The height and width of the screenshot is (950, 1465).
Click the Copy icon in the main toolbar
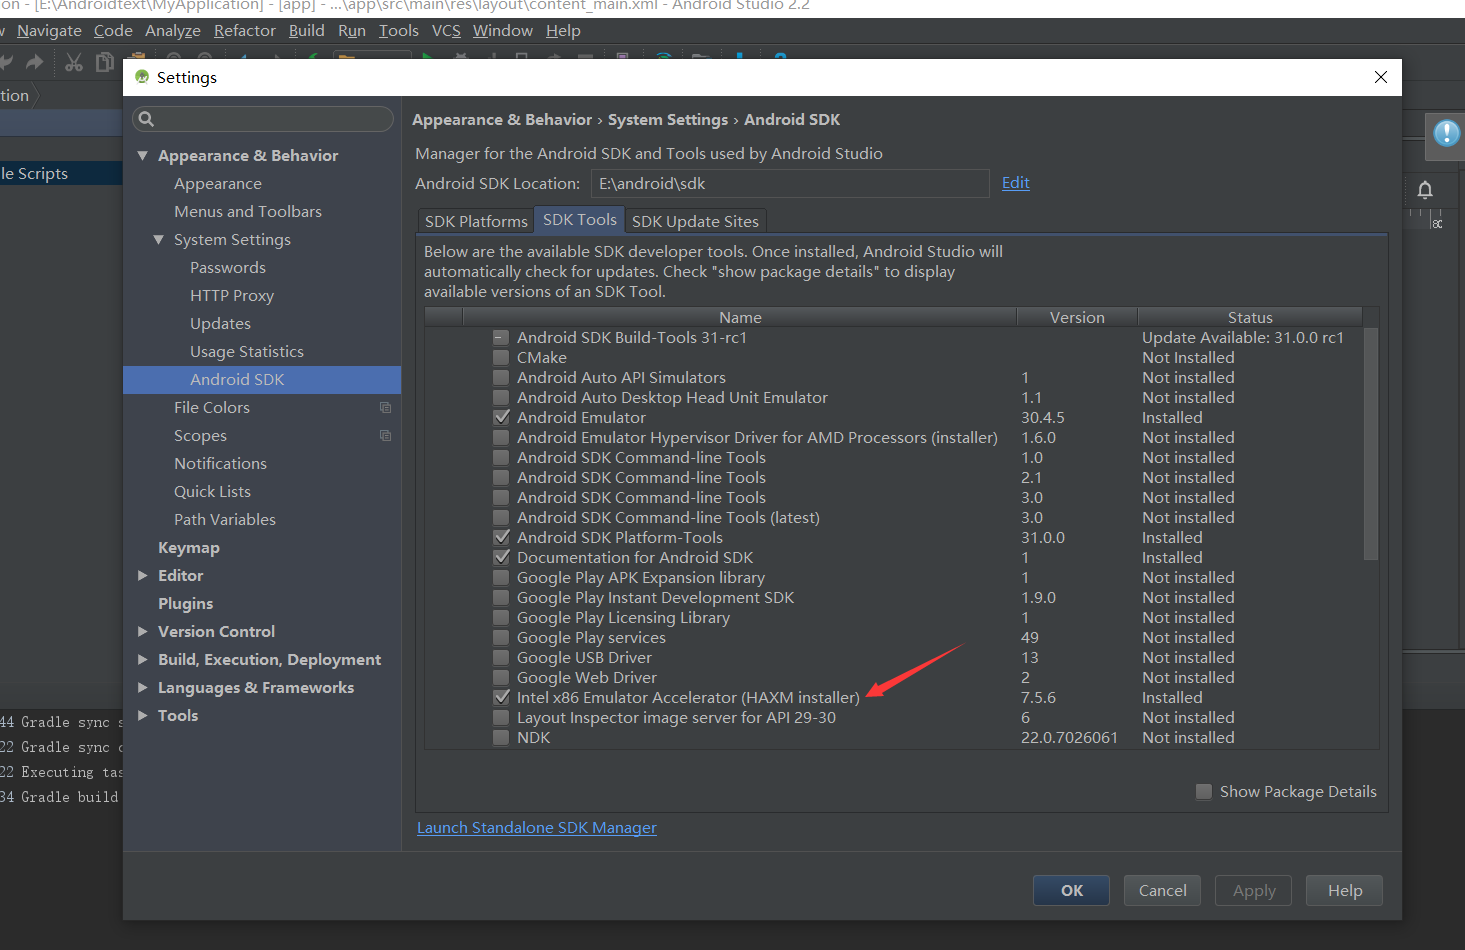[x=104, y=63]
